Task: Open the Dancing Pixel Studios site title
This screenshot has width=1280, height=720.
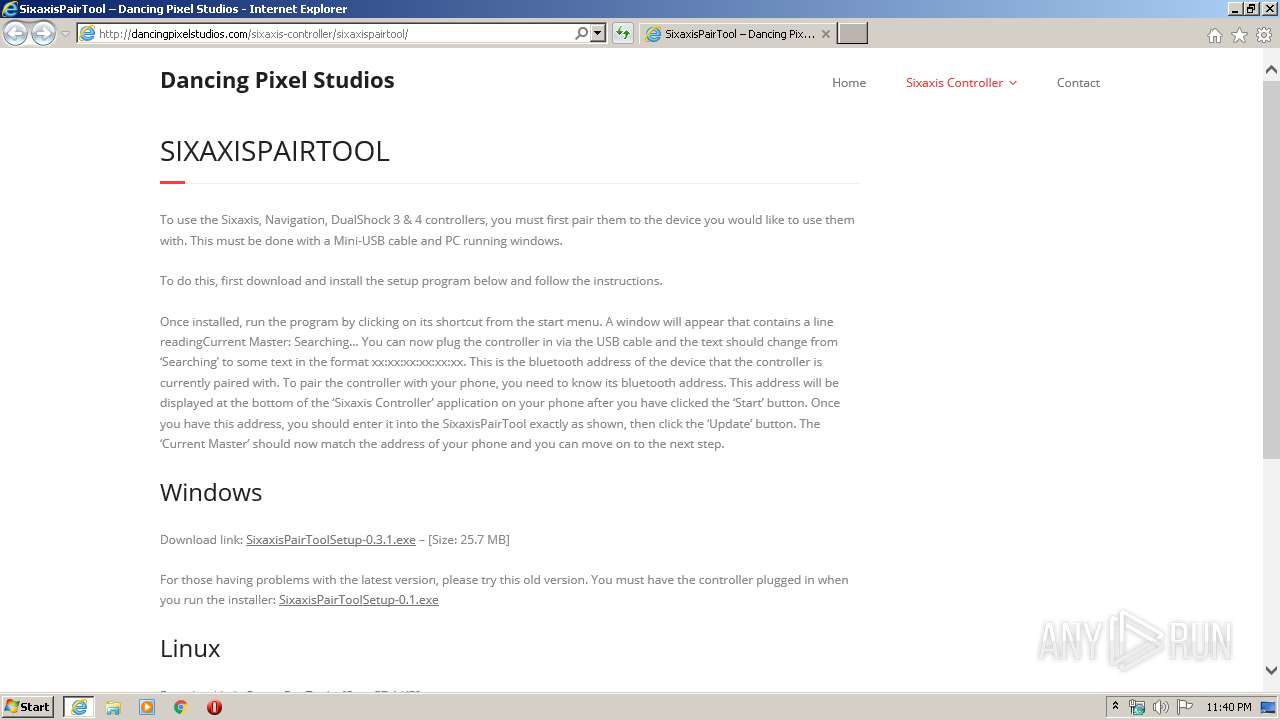Action: point(277,80)
